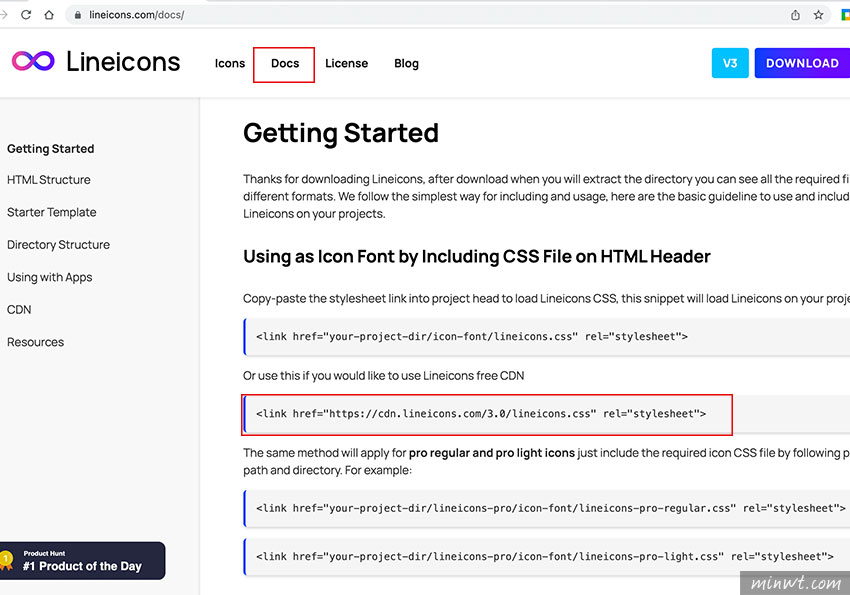Navigate to Using with Apps

coord(49,277)
